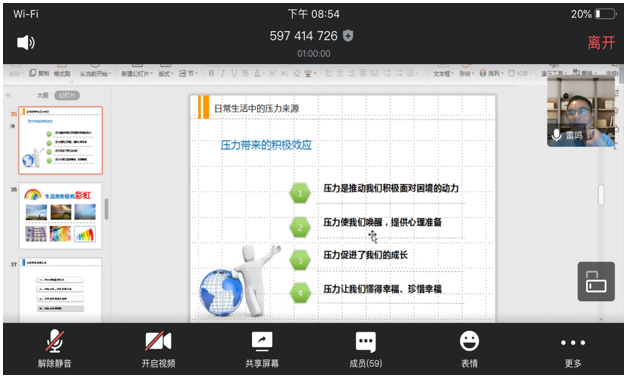624x377 pixels.
Task: Turn on camera with 开启视频
Action: coord(158,349)
